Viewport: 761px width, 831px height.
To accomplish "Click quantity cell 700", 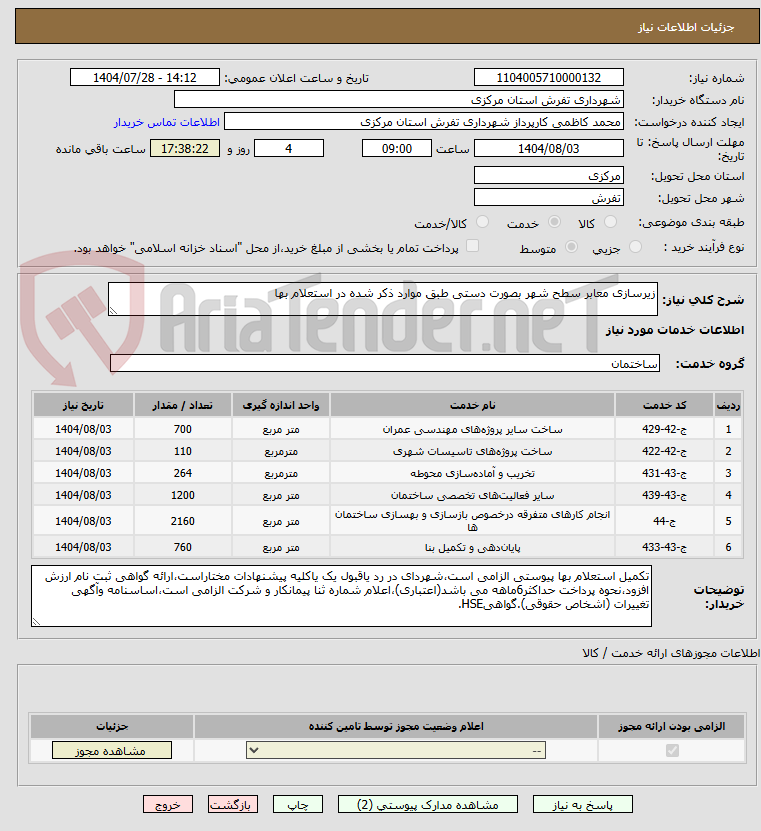I will pos(183,429).
